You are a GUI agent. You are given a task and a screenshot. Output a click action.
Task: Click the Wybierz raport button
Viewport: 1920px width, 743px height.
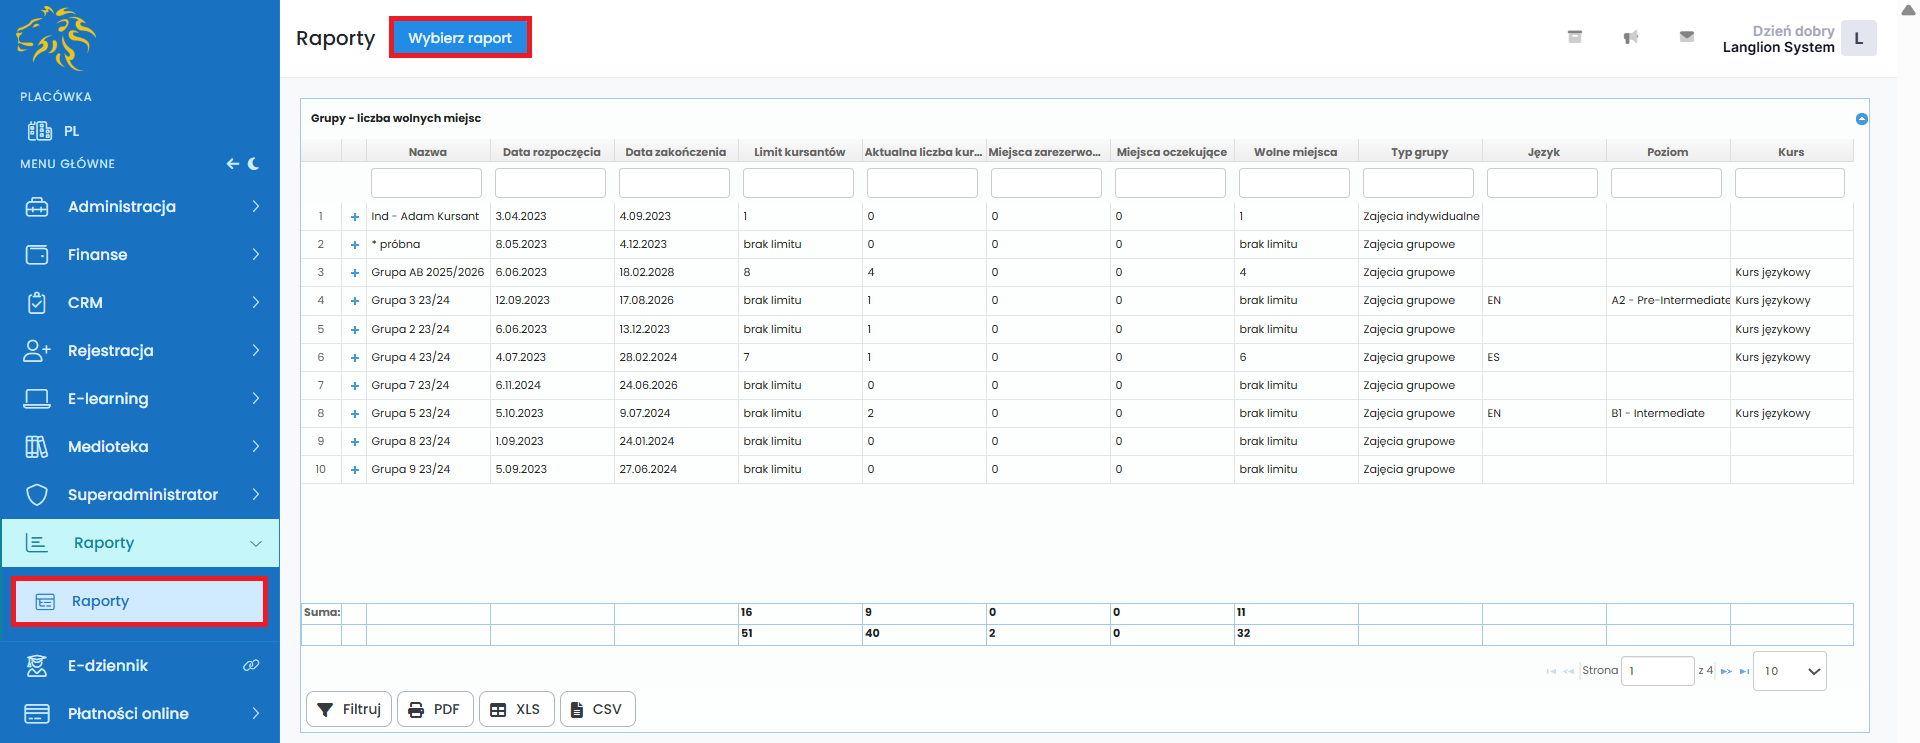pos(460,38)
